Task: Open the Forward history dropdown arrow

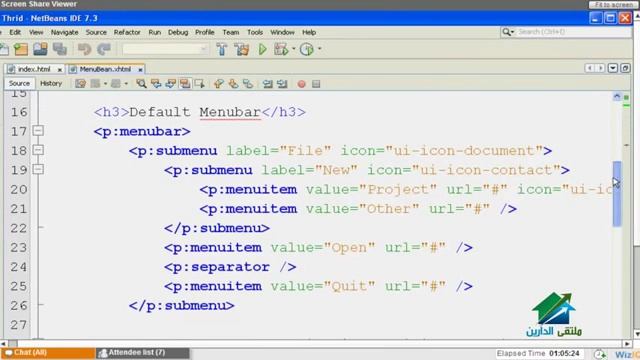Action: pyautogui.click(x=126, y=84)
